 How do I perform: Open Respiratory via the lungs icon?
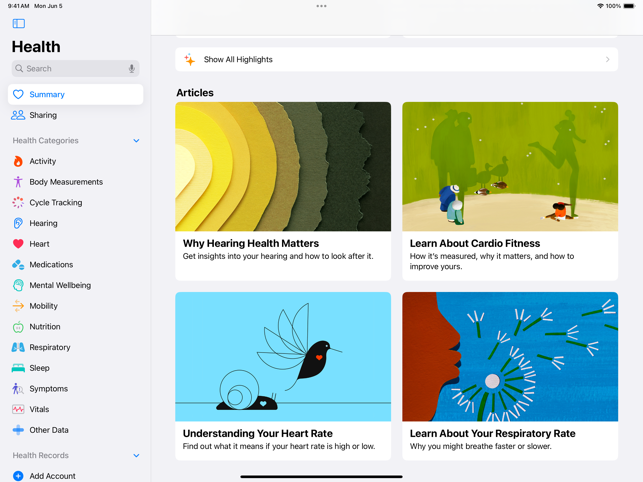(x=18, y=347)
